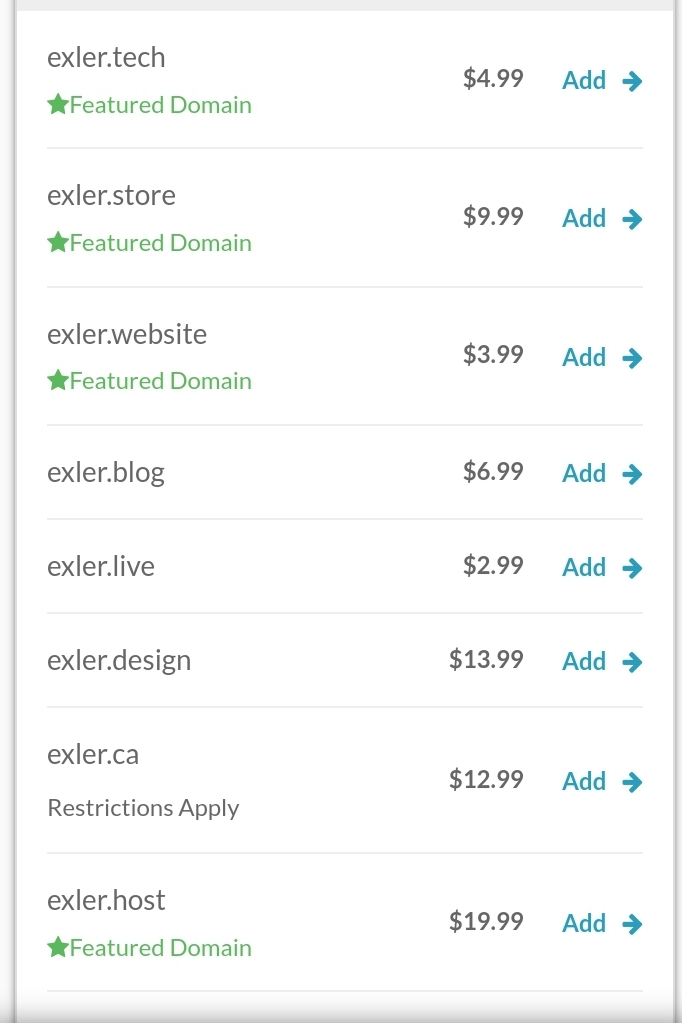Add exler.tech for $4.99
The width and height of the screenshot is (682, 1023).
(584, 81)
